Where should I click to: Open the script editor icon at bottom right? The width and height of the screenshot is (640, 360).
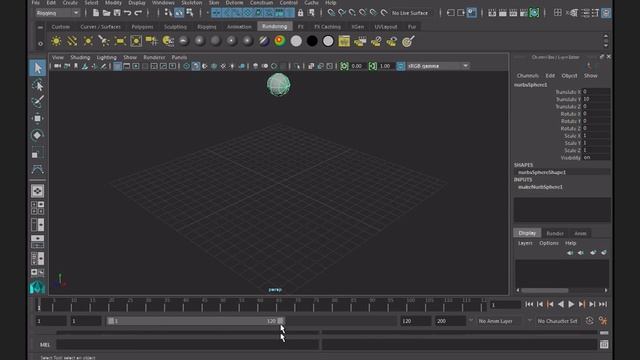click(604, 345)
